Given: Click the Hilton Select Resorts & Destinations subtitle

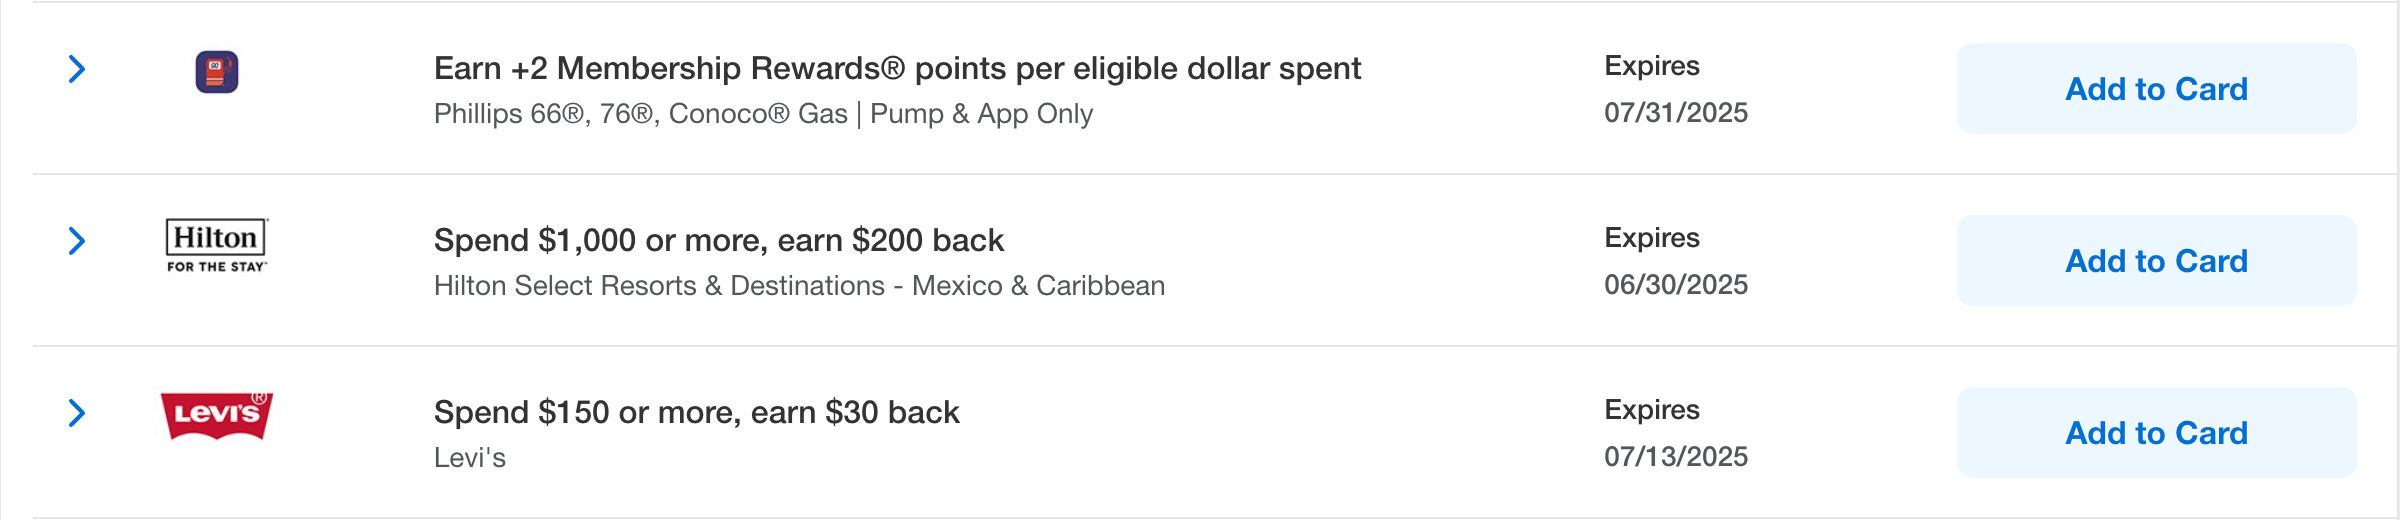Looking at the screenshot, I should [x=799, y=286].
